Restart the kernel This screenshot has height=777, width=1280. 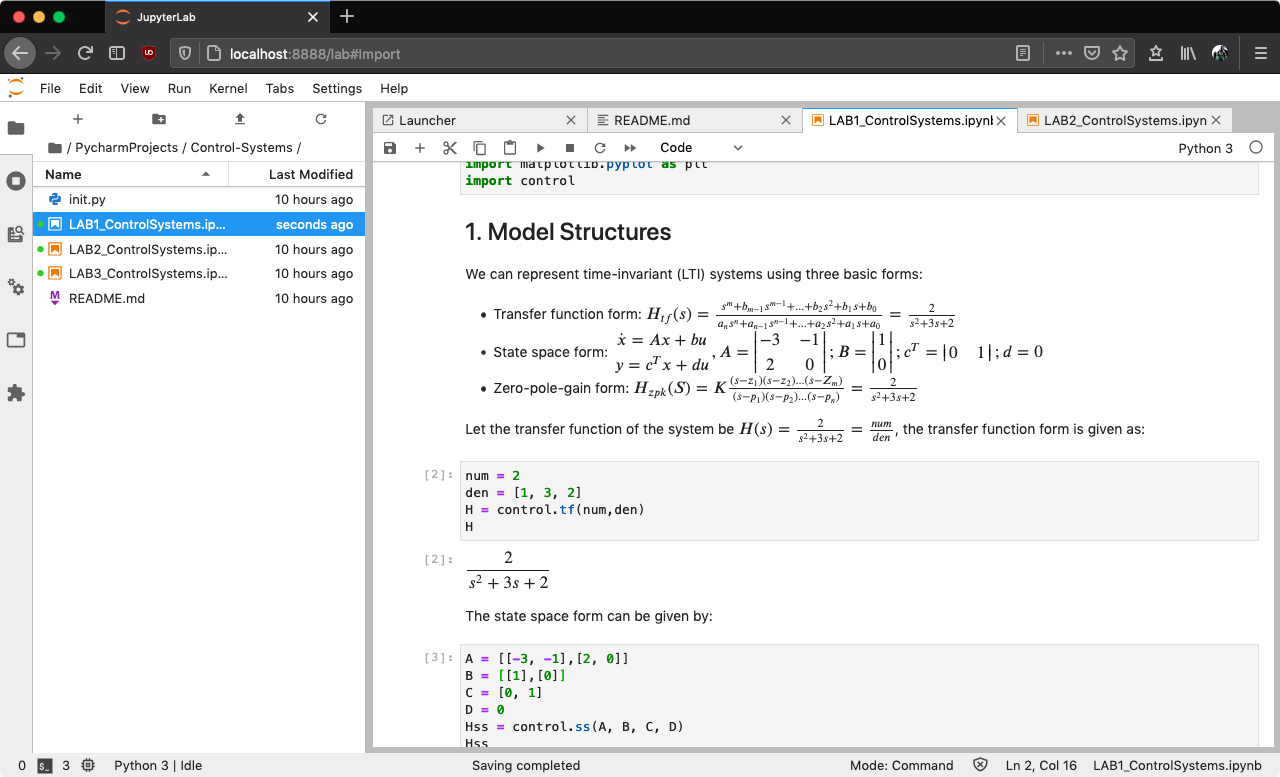pyautogui.click(x=599, y=147)
